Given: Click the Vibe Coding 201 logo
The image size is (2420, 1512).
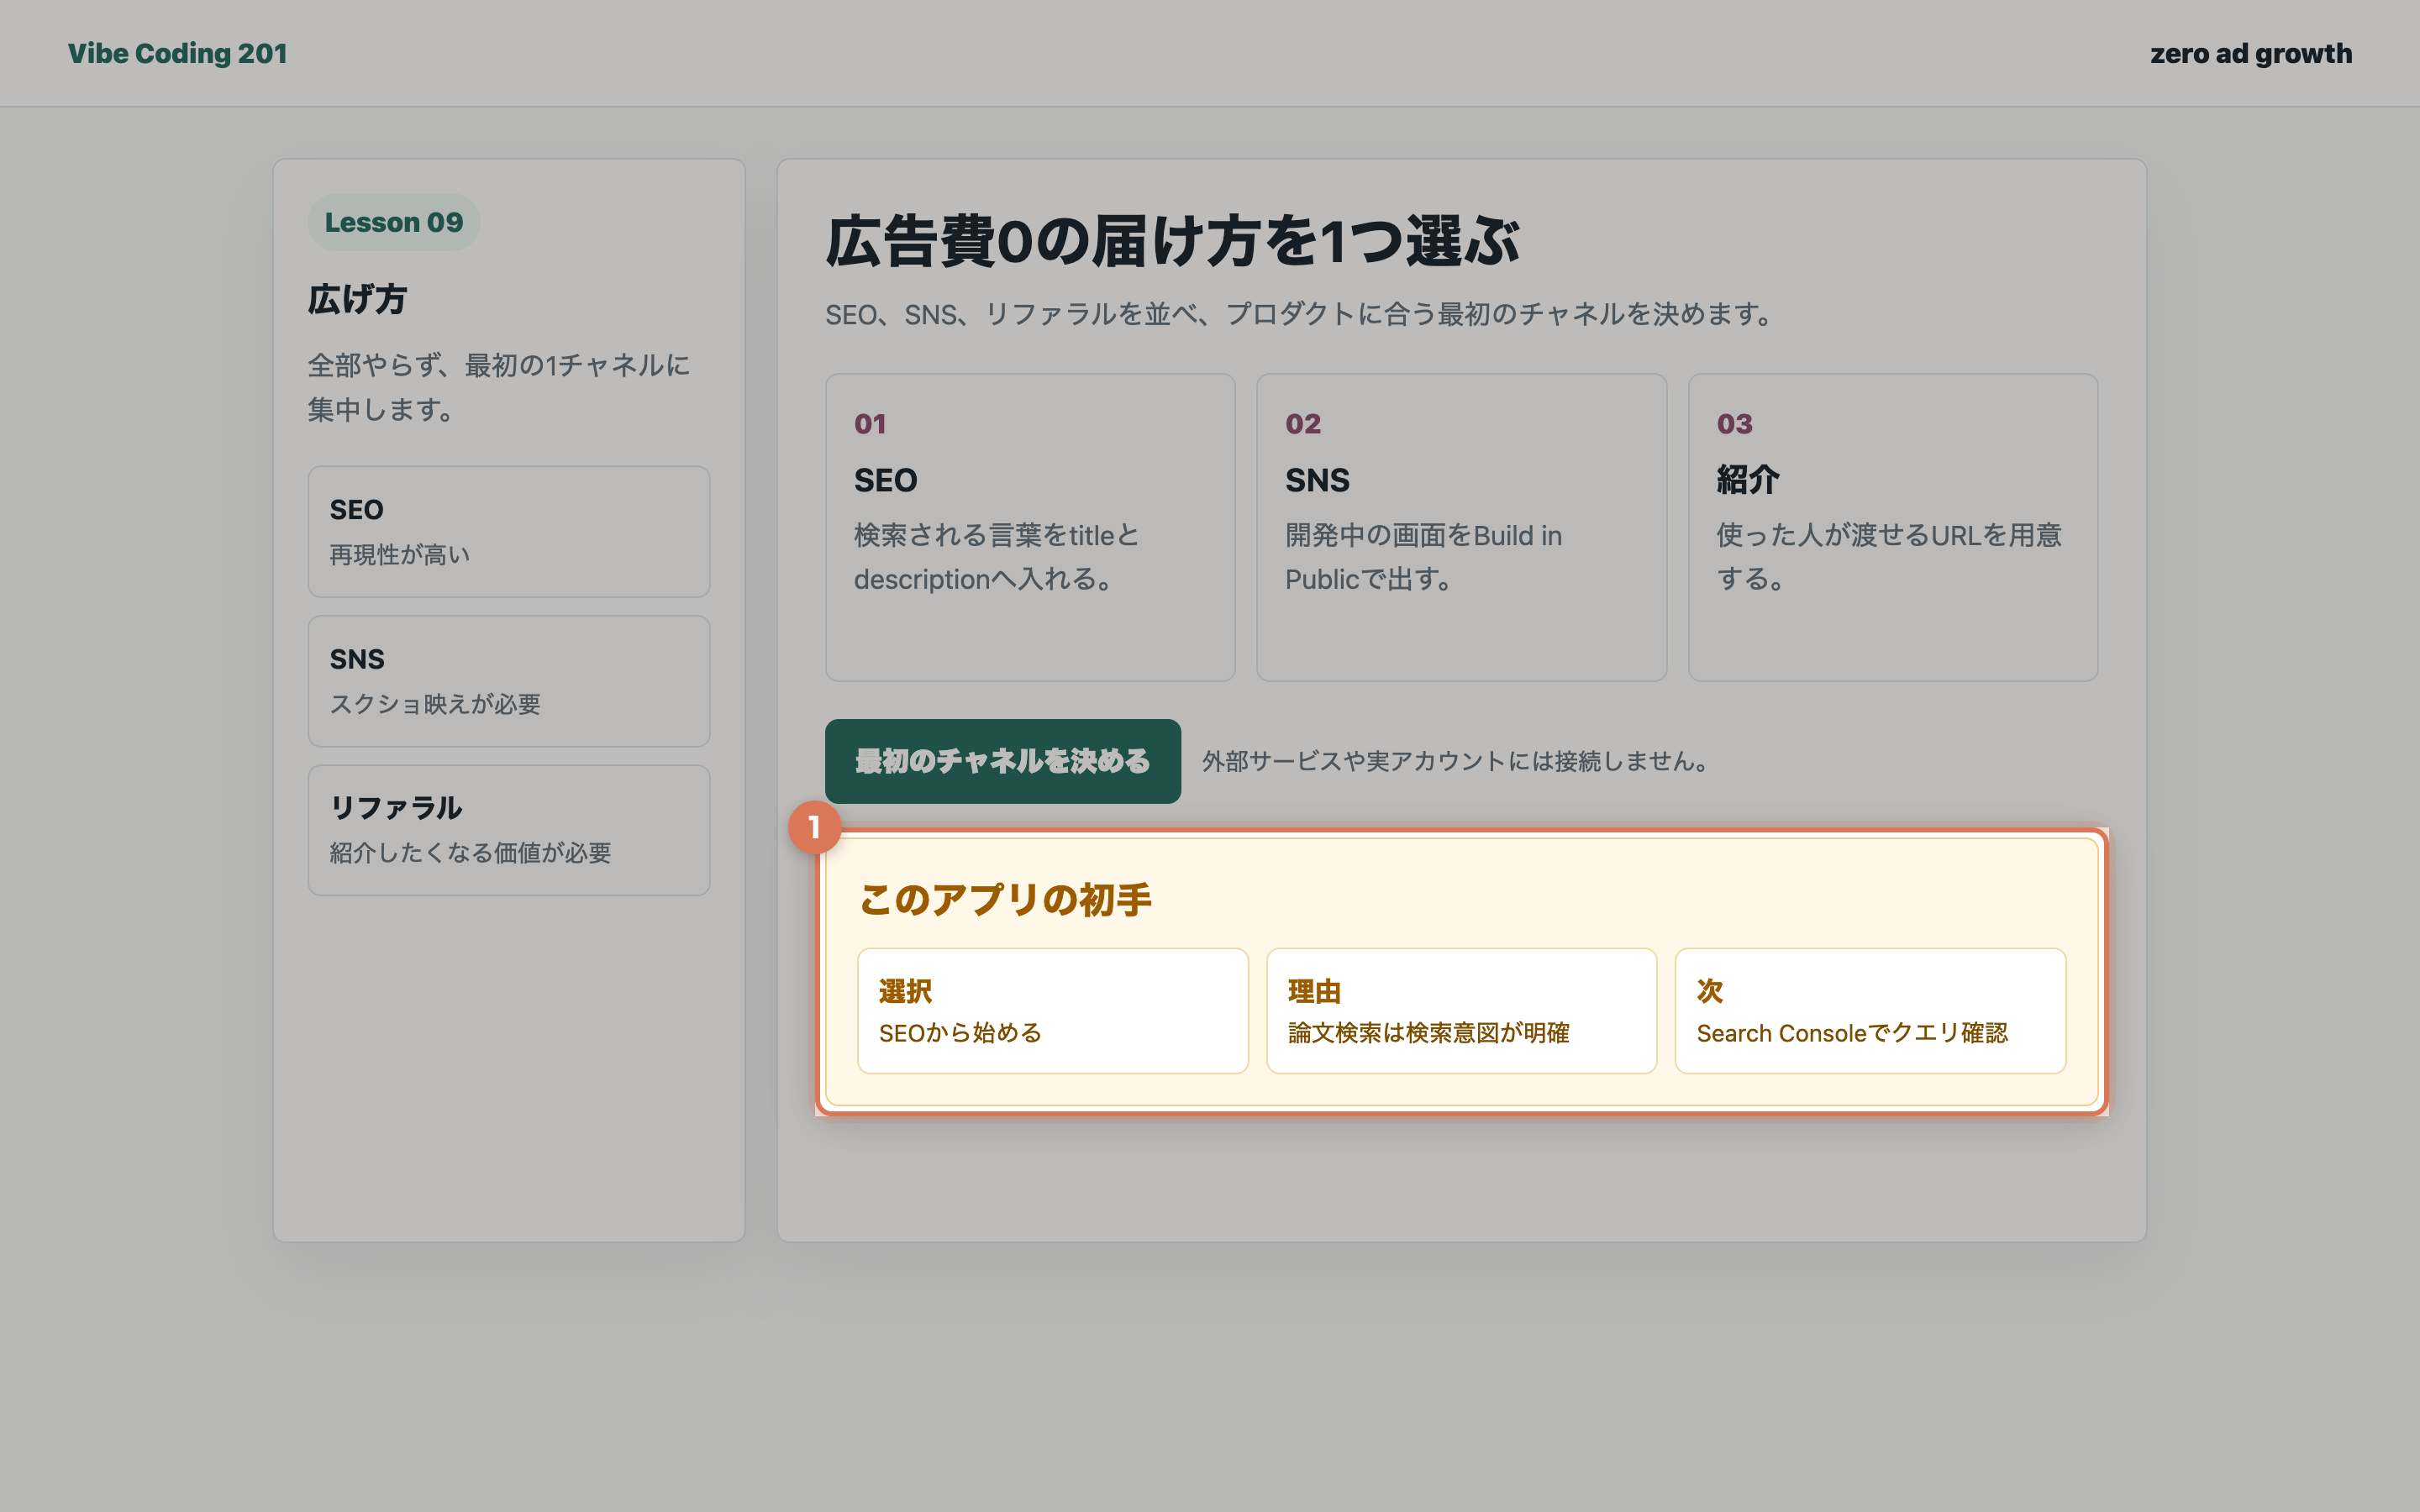Looking at the screenshot, I should (178, 53).
